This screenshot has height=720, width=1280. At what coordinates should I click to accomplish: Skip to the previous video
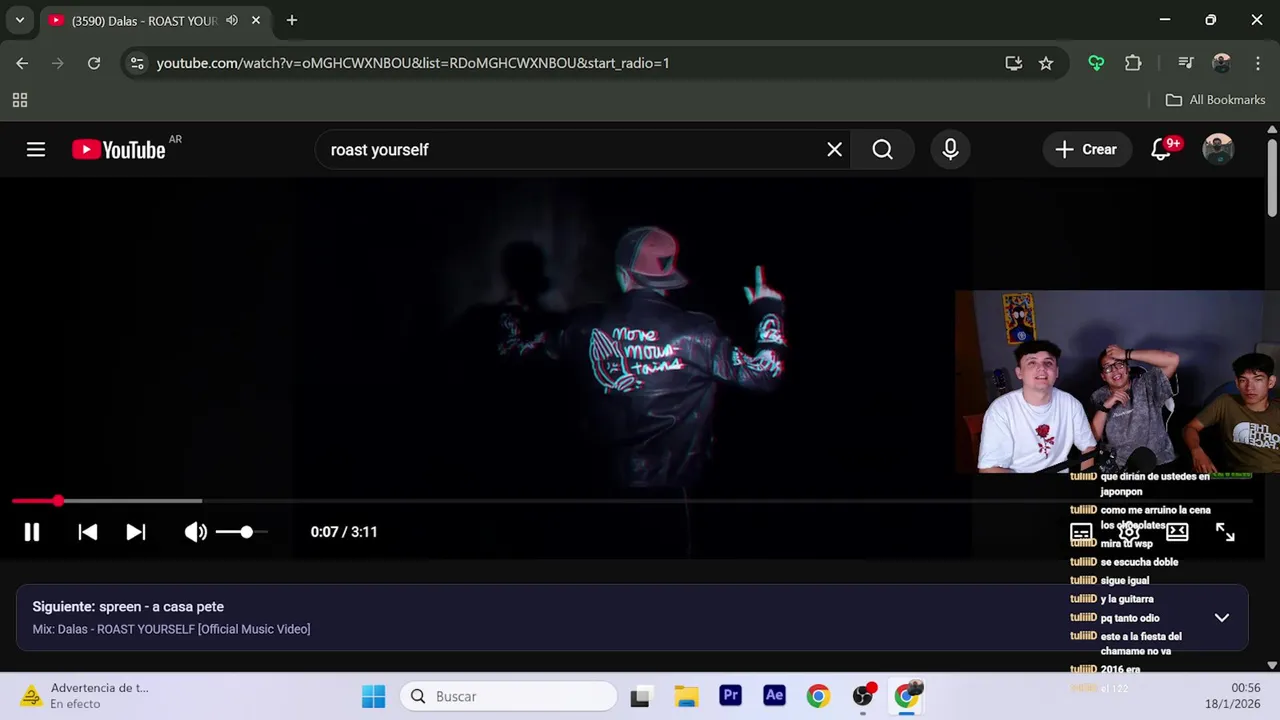coord(88,532)
